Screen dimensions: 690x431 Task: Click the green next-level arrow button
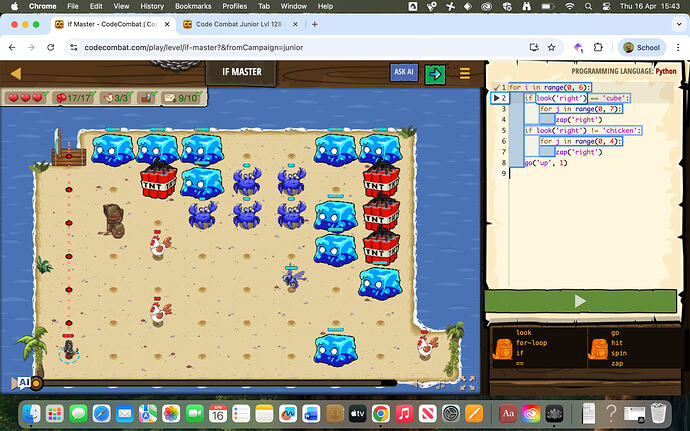pyautogui.click(x=435, y=74)
